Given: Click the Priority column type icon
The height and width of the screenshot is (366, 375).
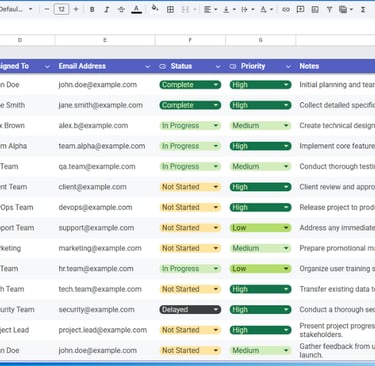Looking at the screenshot, I should point(233,66).
